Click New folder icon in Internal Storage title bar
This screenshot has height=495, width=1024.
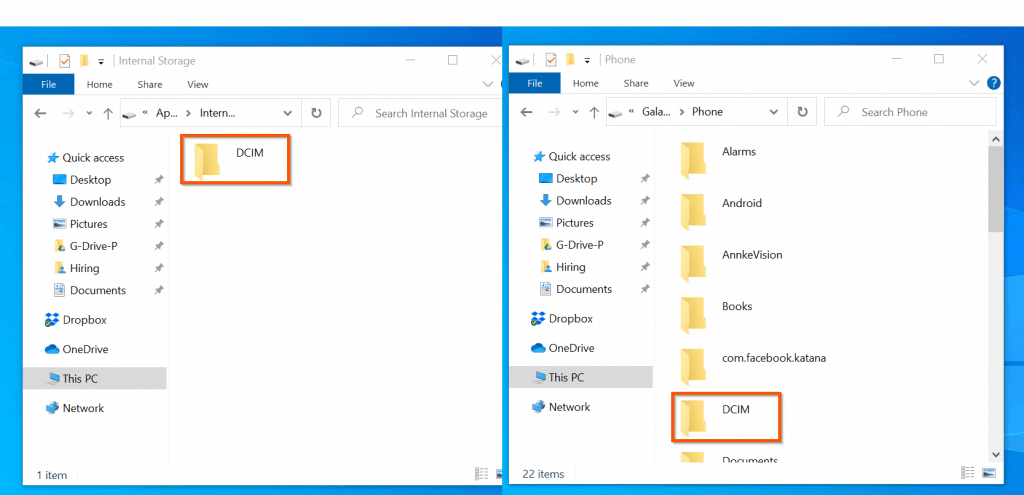pos(84,61)
